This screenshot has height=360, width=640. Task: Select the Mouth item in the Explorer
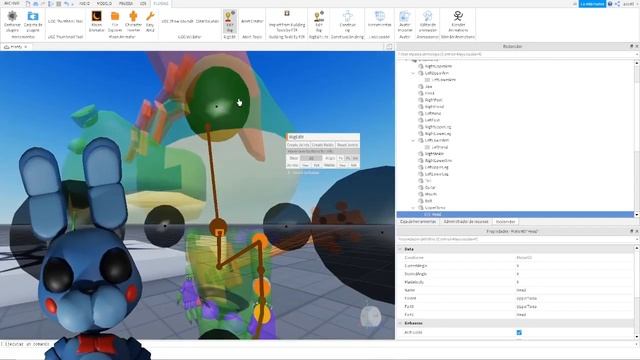[430, 194]
